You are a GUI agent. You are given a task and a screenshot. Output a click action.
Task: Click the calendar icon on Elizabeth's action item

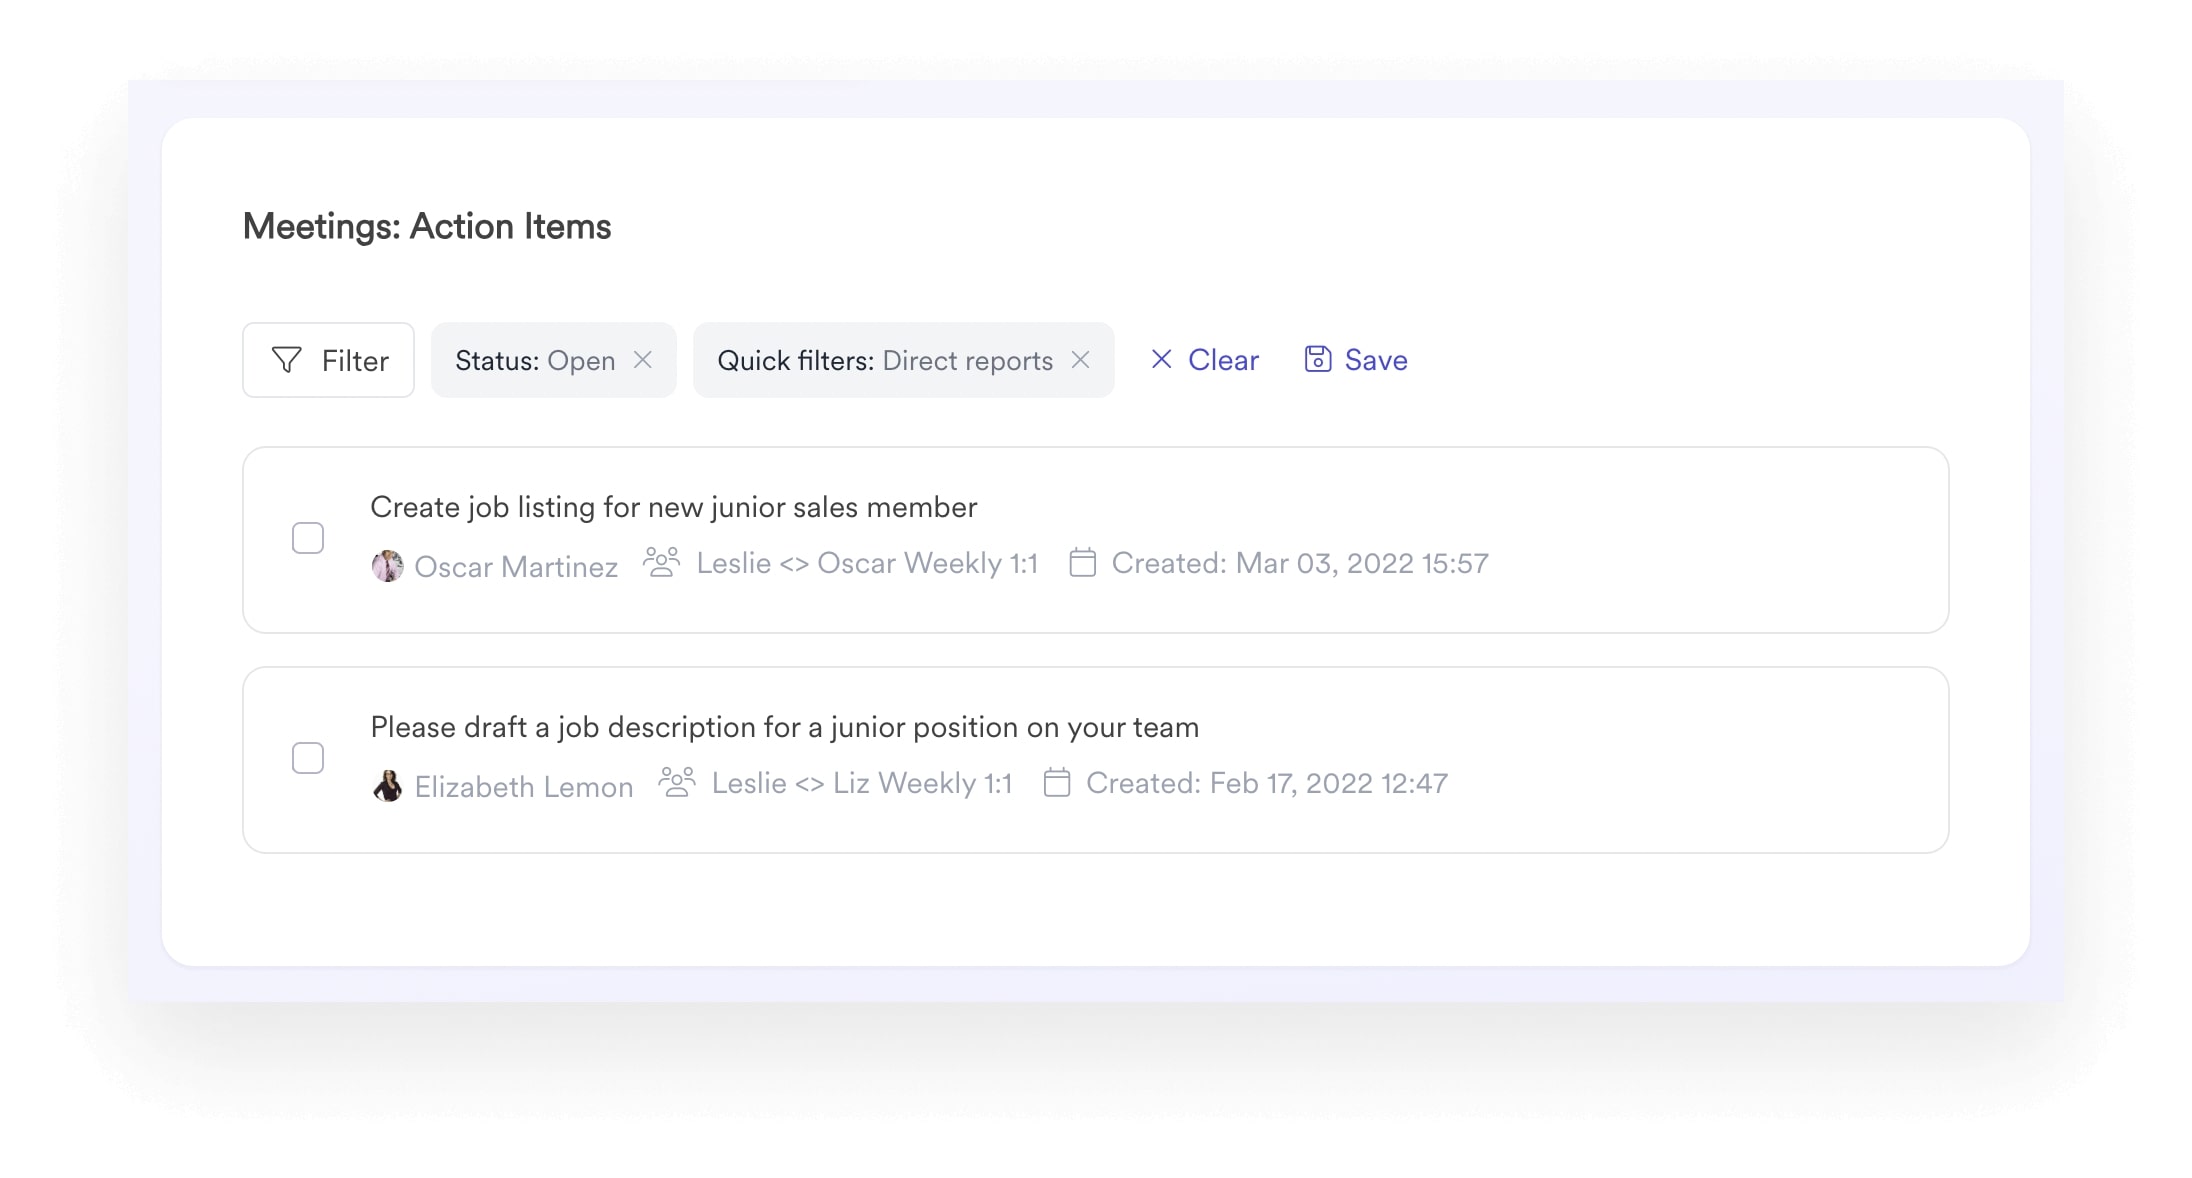1056,783
